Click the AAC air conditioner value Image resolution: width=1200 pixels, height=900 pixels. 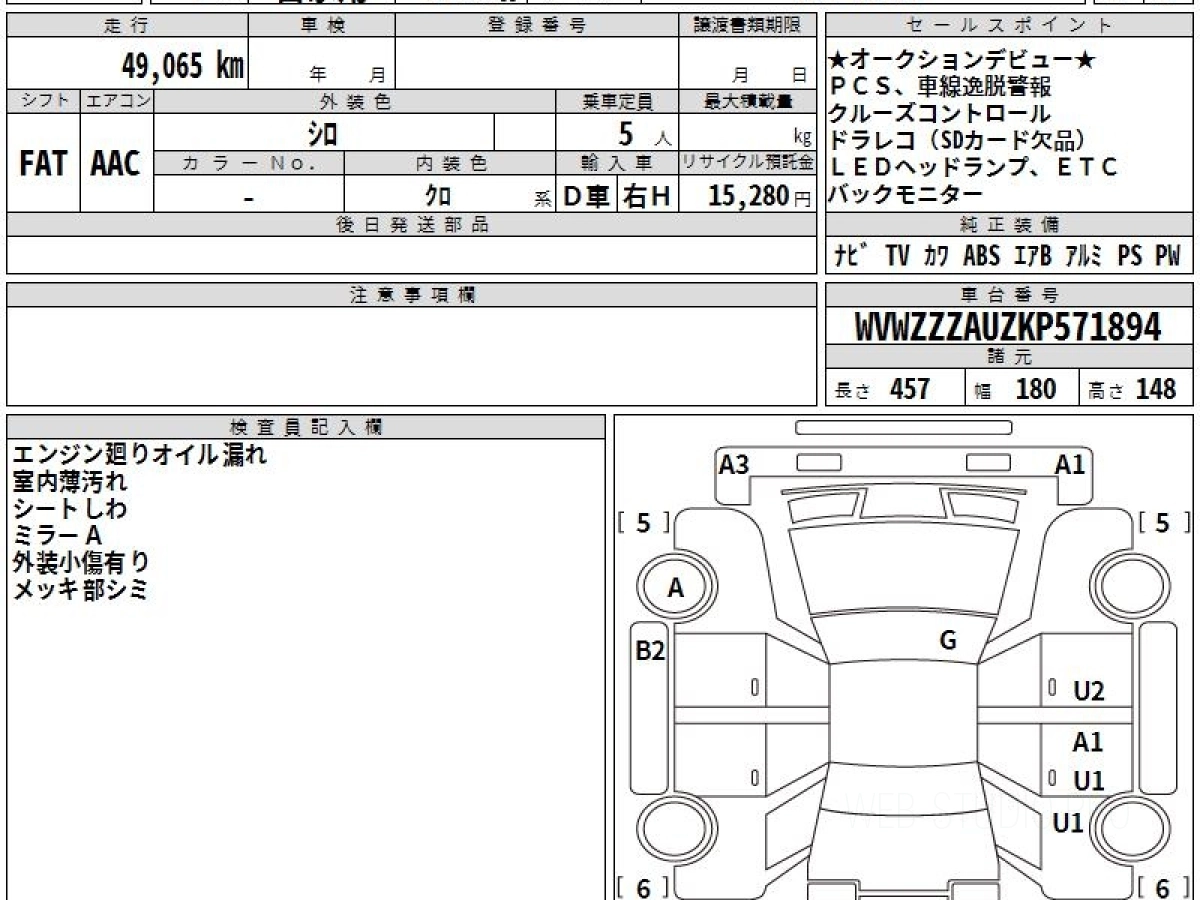pyautogui.click(x=116, y=164)
